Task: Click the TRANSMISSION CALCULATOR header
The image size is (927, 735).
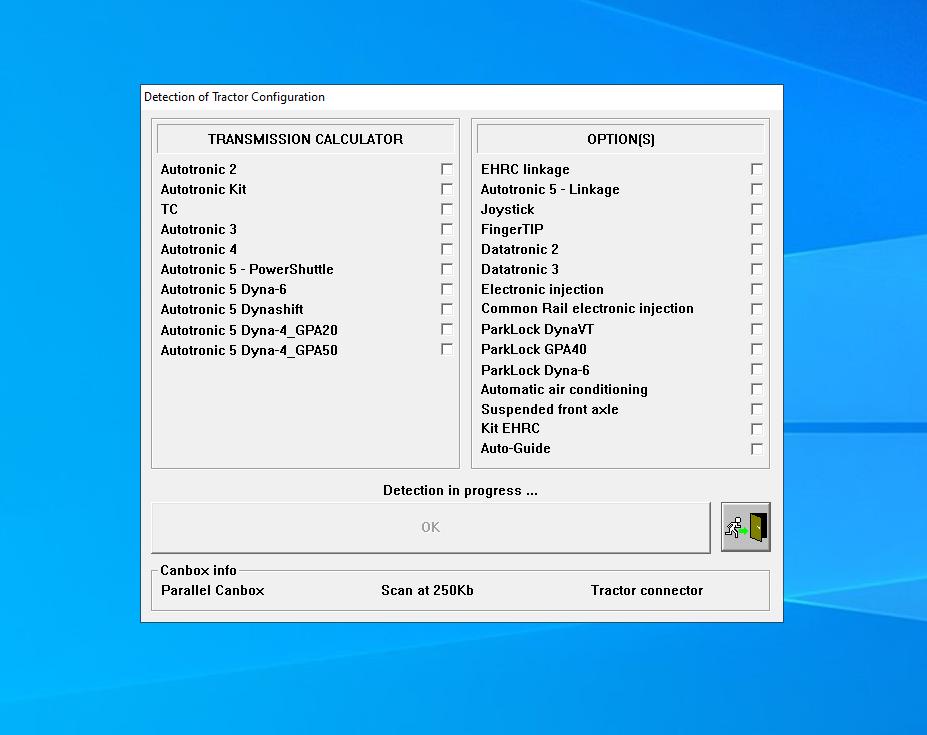Action: tap(306, 139)
